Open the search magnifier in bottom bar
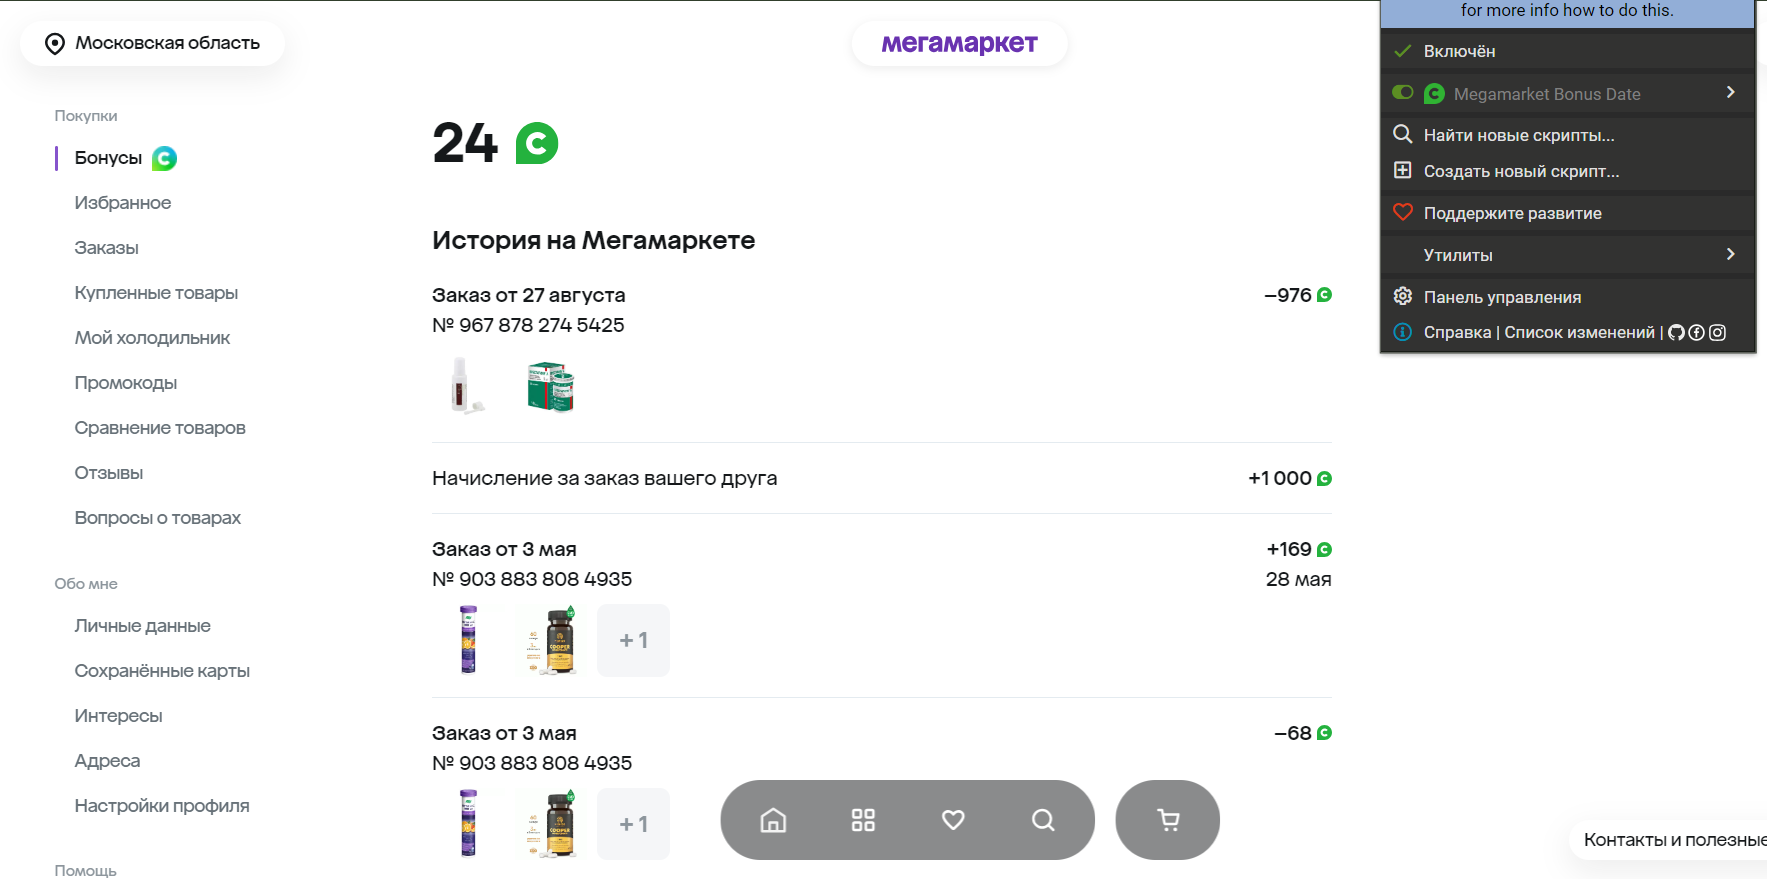Screen dimensions: 1767x879 (x=1043, y=820)
